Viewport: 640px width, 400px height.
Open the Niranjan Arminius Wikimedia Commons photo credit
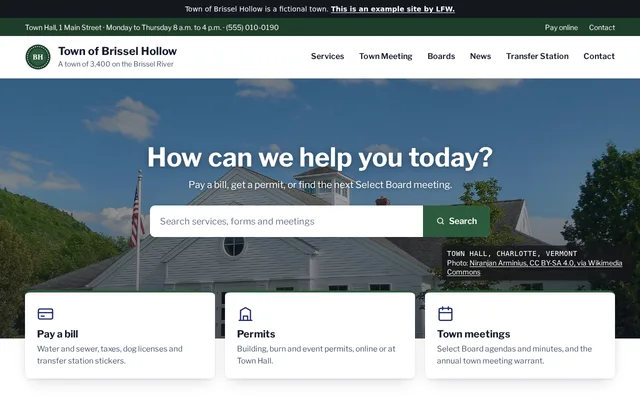pyautogui.click(x=534, y=267)
